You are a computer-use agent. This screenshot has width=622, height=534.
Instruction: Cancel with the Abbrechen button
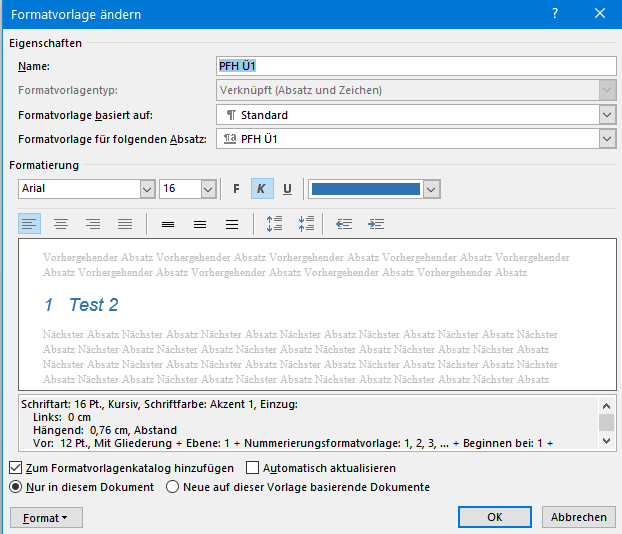click(579, 517)
